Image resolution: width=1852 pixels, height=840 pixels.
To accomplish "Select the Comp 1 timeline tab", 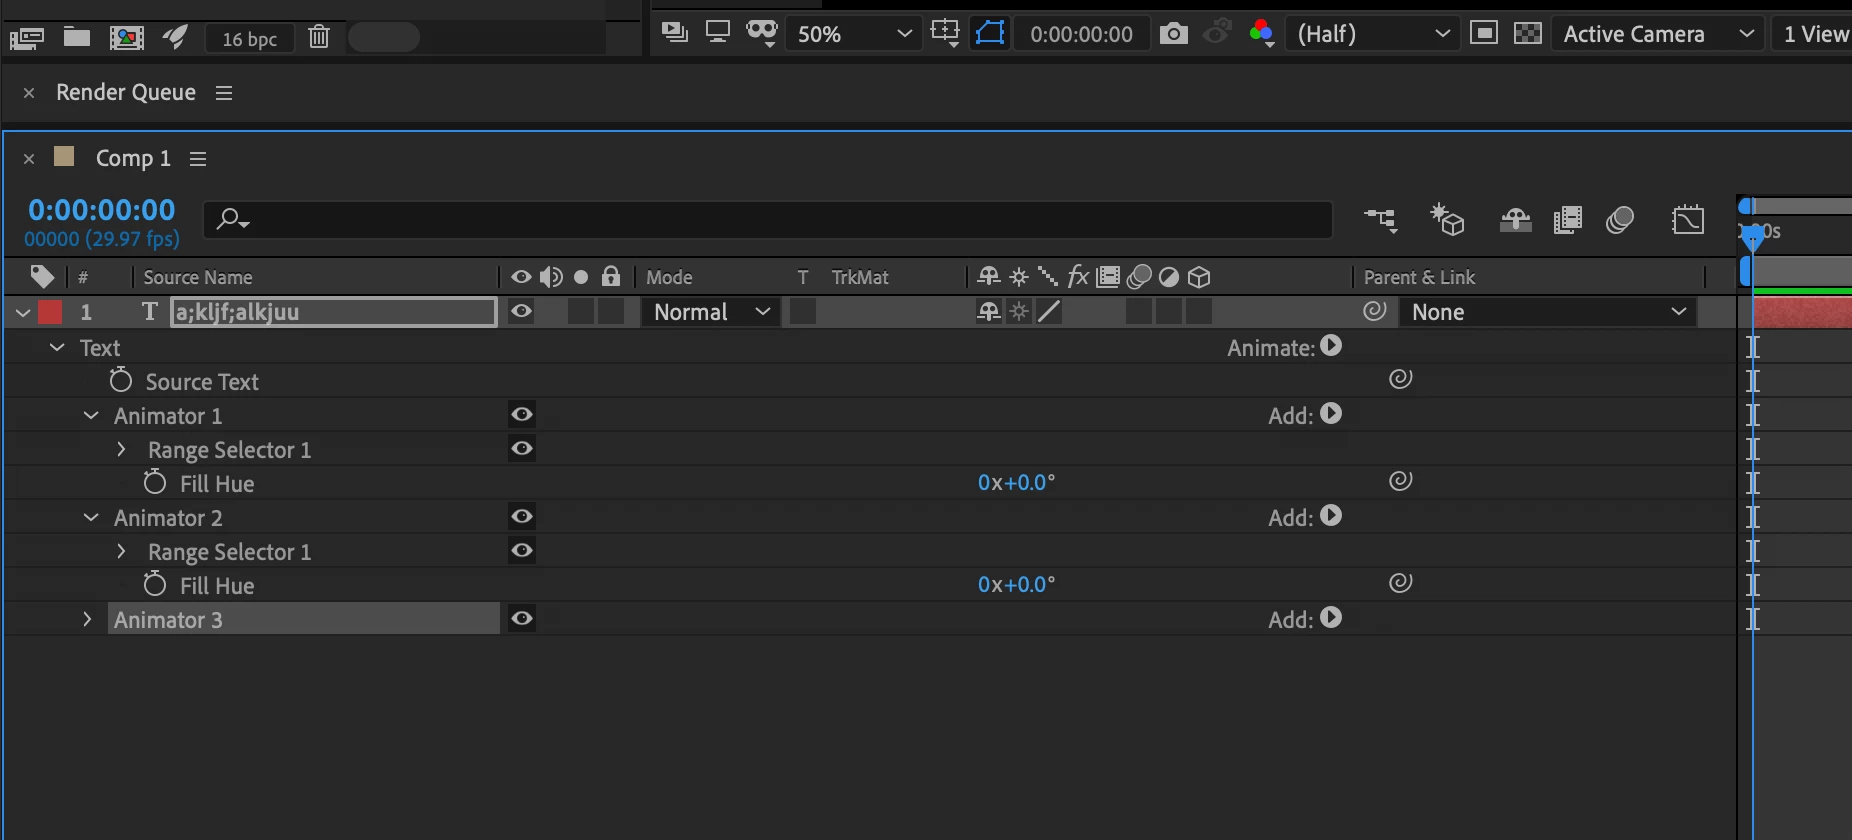I will [x=133, y=158].
